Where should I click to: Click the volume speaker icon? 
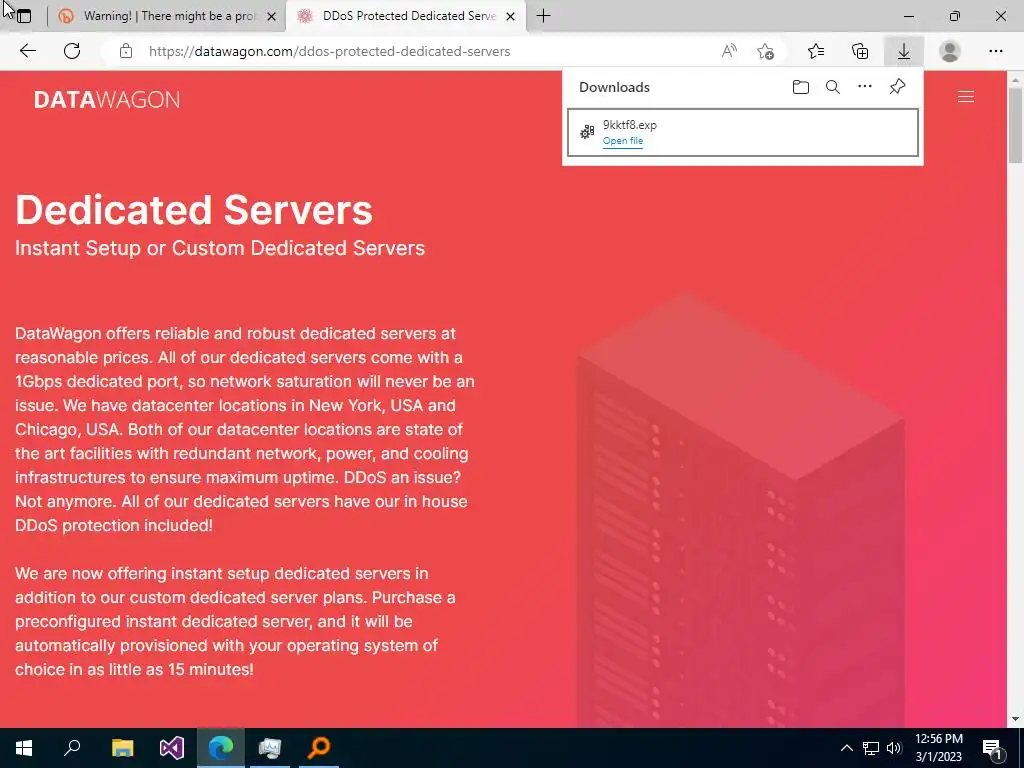[x=894, y=748]
